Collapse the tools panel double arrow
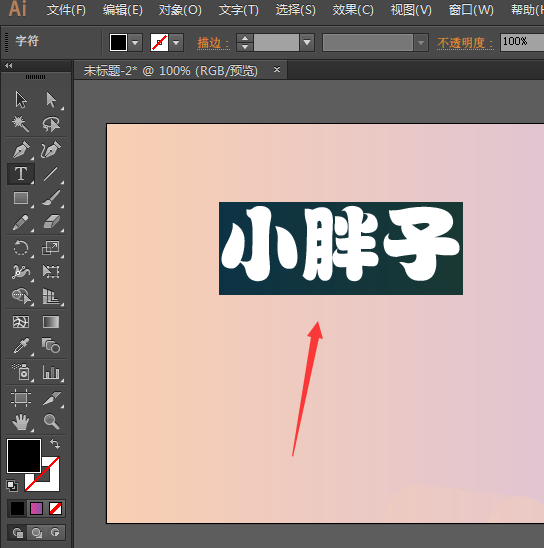 (9, 65)
